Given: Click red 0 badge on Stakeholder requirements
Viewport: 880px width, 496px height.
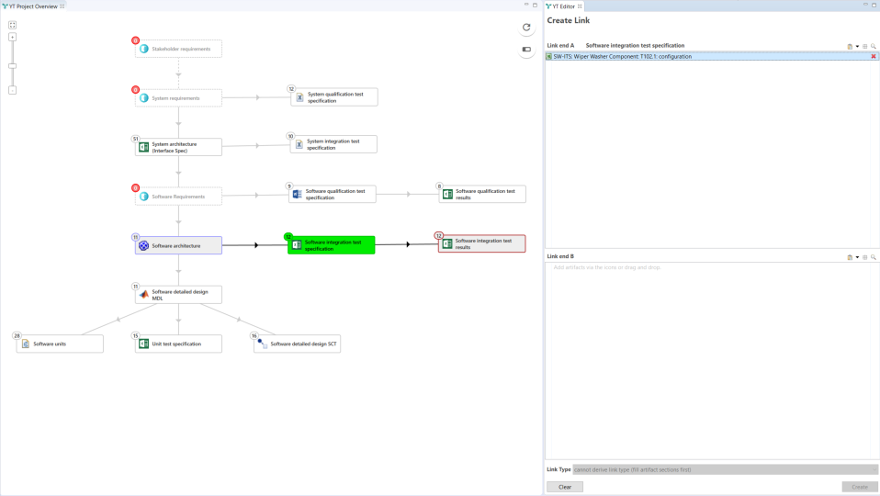Looking at the screenshot, I should coord(136,40).
